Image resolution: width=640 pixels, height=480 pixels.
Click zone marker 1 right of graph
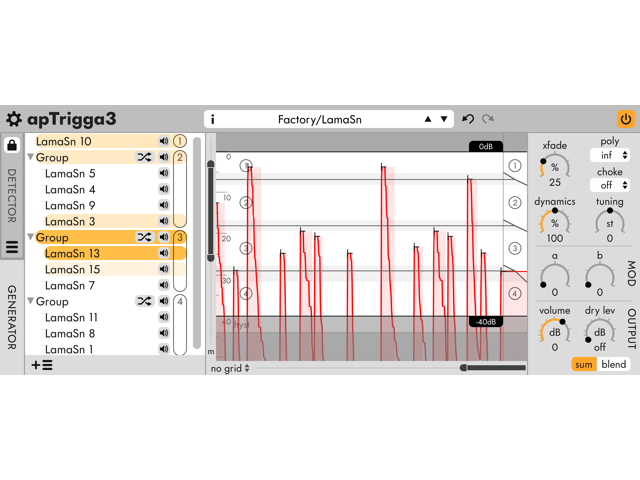coord(515,166)
